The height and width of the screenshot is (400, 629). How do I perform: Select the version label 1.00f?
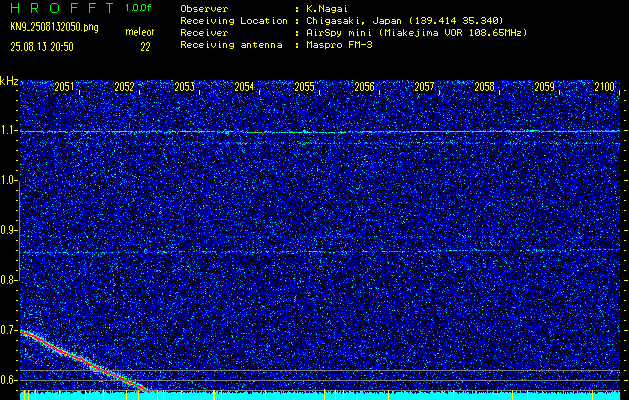tap(138, 8)
